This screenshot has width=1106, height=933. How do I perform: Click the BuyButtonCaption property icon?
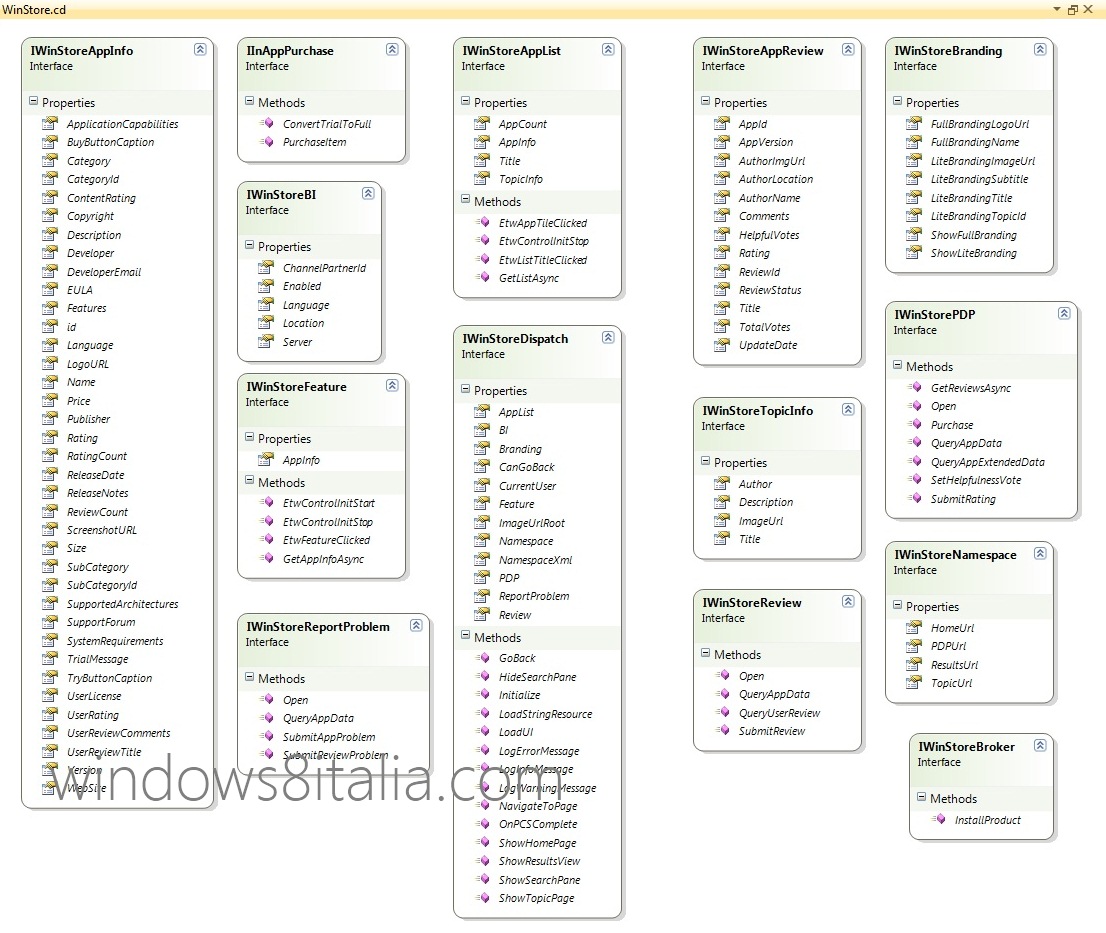click(x=49, y=142)
